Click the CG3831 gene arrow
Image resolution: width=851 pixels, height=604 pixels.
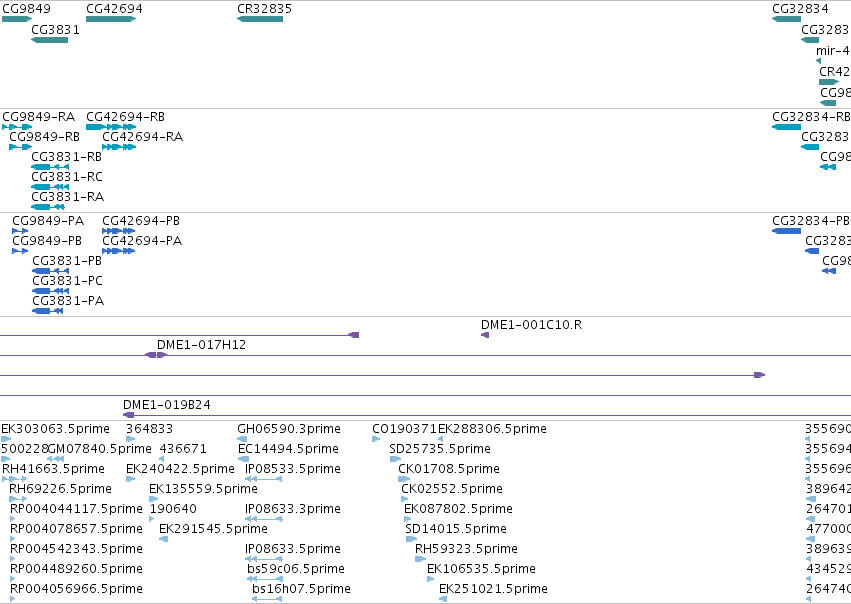[49, 40]
